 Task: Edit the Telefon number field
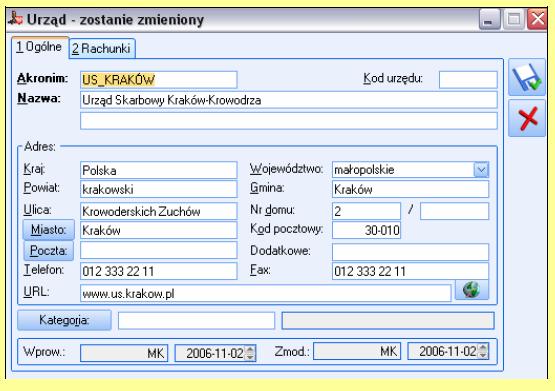click(x=159, y=271)
